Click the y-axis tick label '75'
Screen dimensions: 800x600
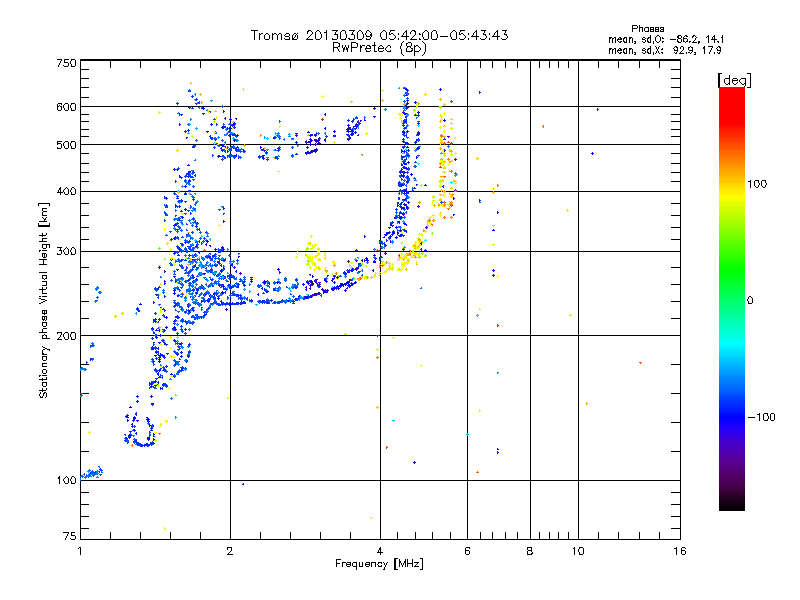pyautogui.click(x=70, y=536)
